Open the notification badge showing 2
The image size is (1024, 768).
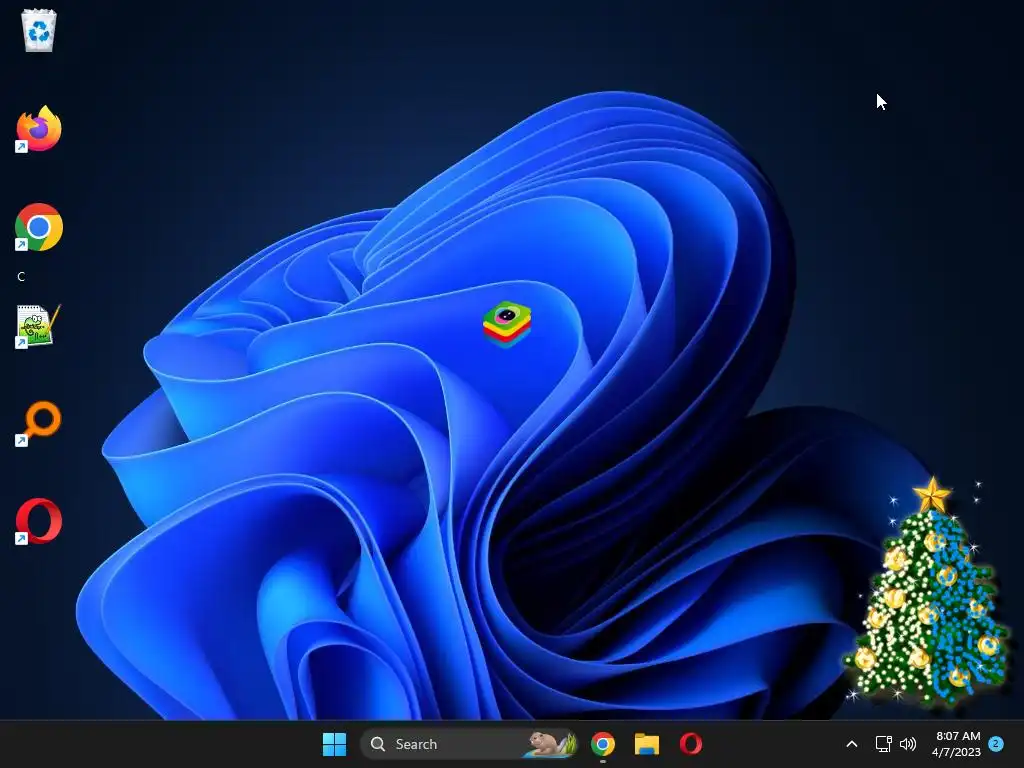click(x=996, y=744)
